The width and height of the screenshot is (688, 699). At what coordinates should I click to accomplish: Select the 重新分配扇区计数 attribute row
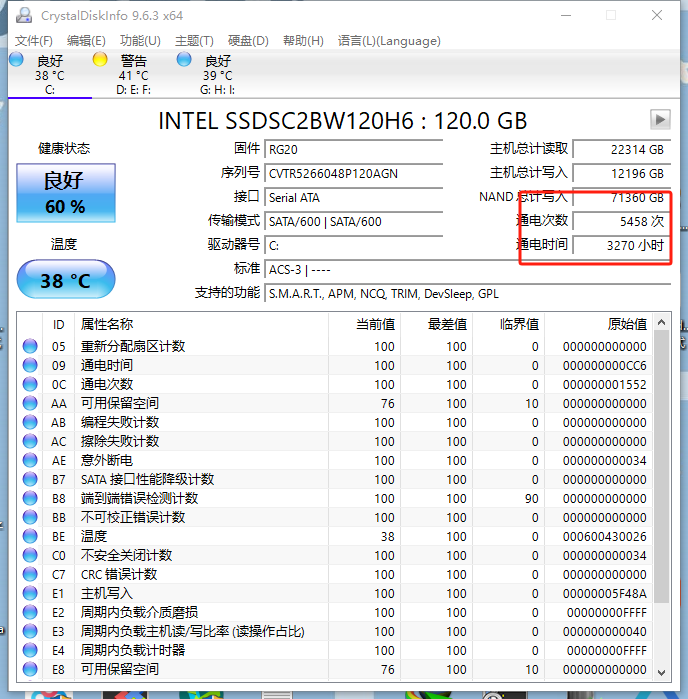point(335,346)
